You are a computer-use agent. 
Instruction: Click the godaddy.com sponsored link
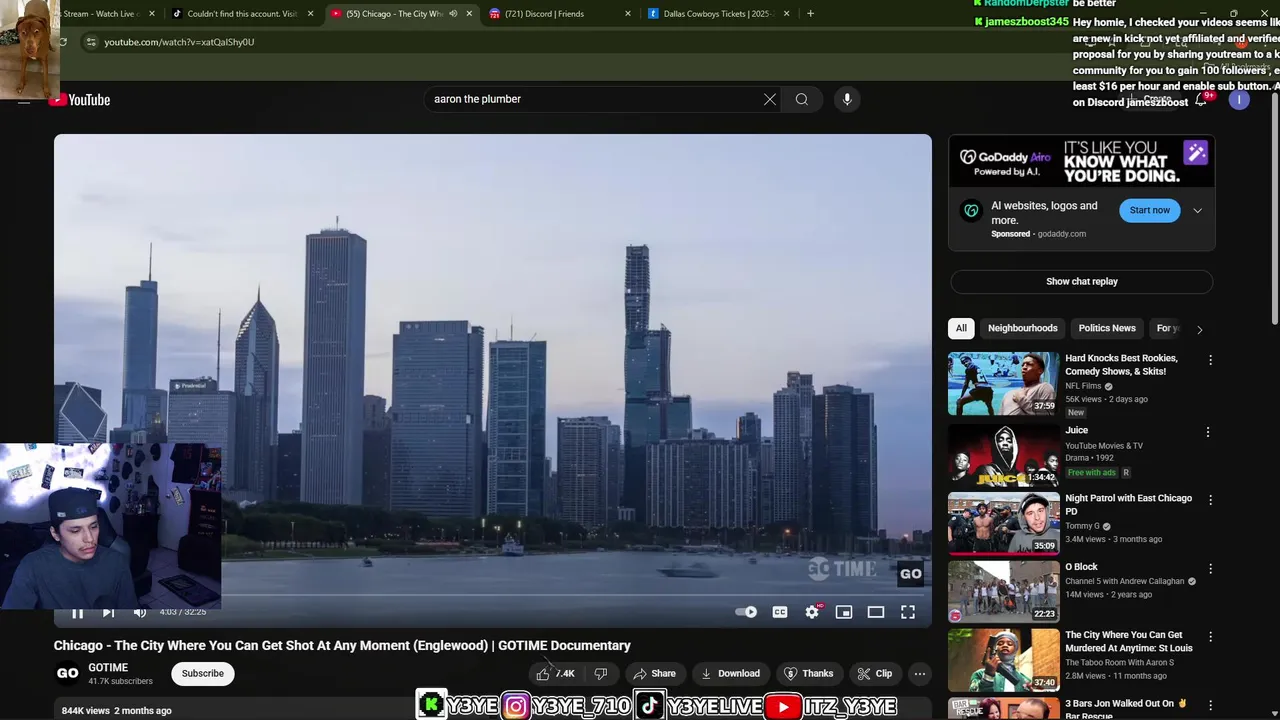click(x=1061, y=234)
